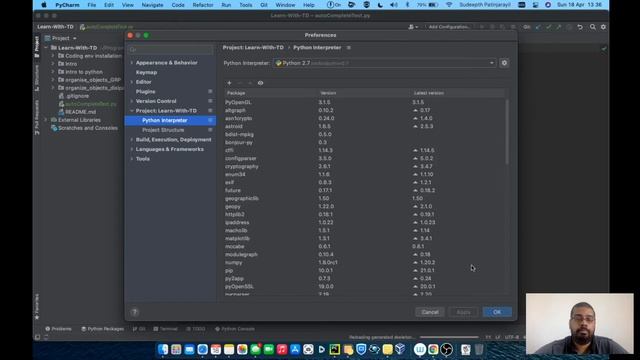Expand Build, Execution, Deployment
The height and width of the screenshot is (360, 640).
tap(173, 140)
